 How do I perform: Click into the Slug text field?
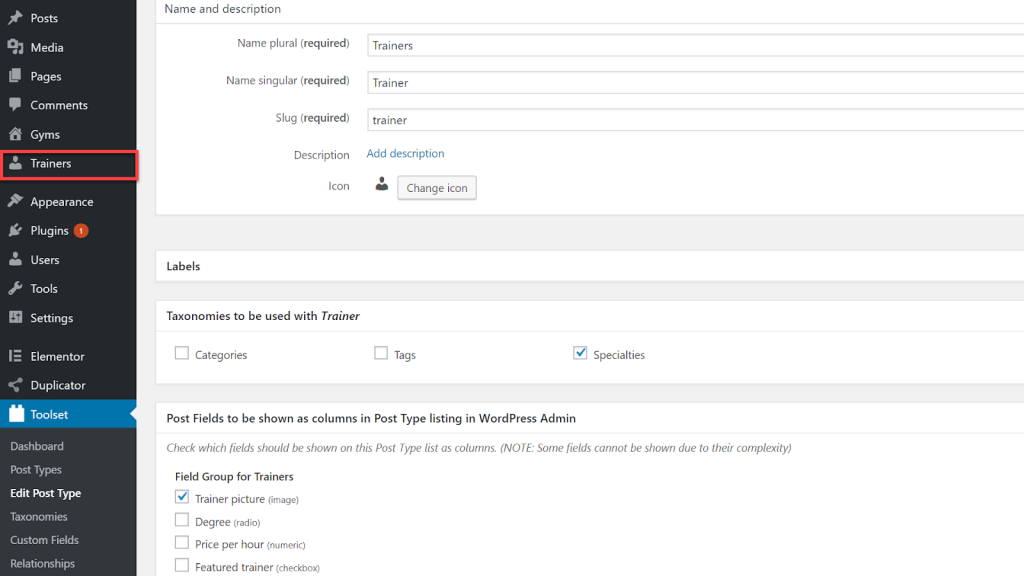pos(690,120)
